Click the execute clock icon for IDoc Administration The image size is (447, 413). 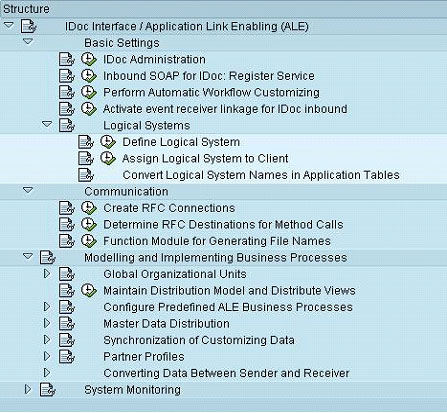[x=89, y=59]
